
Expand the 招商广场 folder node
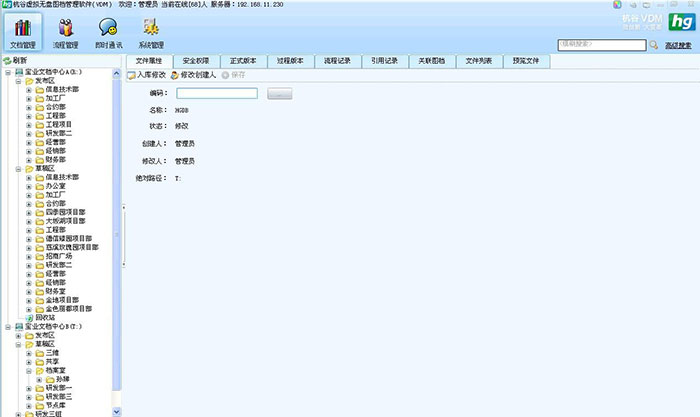tap(29, 256)
